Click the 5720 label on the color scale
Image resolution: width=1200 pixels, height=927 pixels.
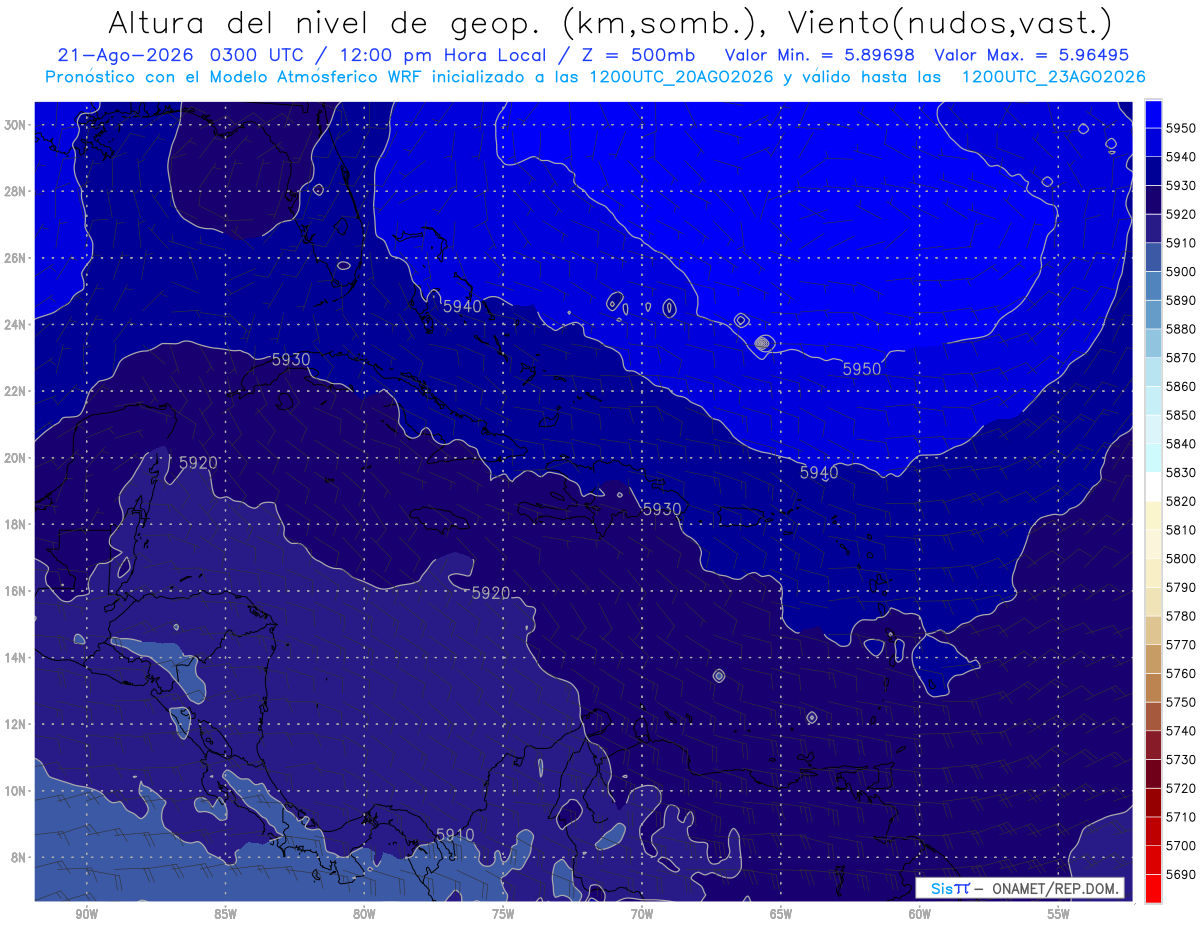pos(1181,788)
